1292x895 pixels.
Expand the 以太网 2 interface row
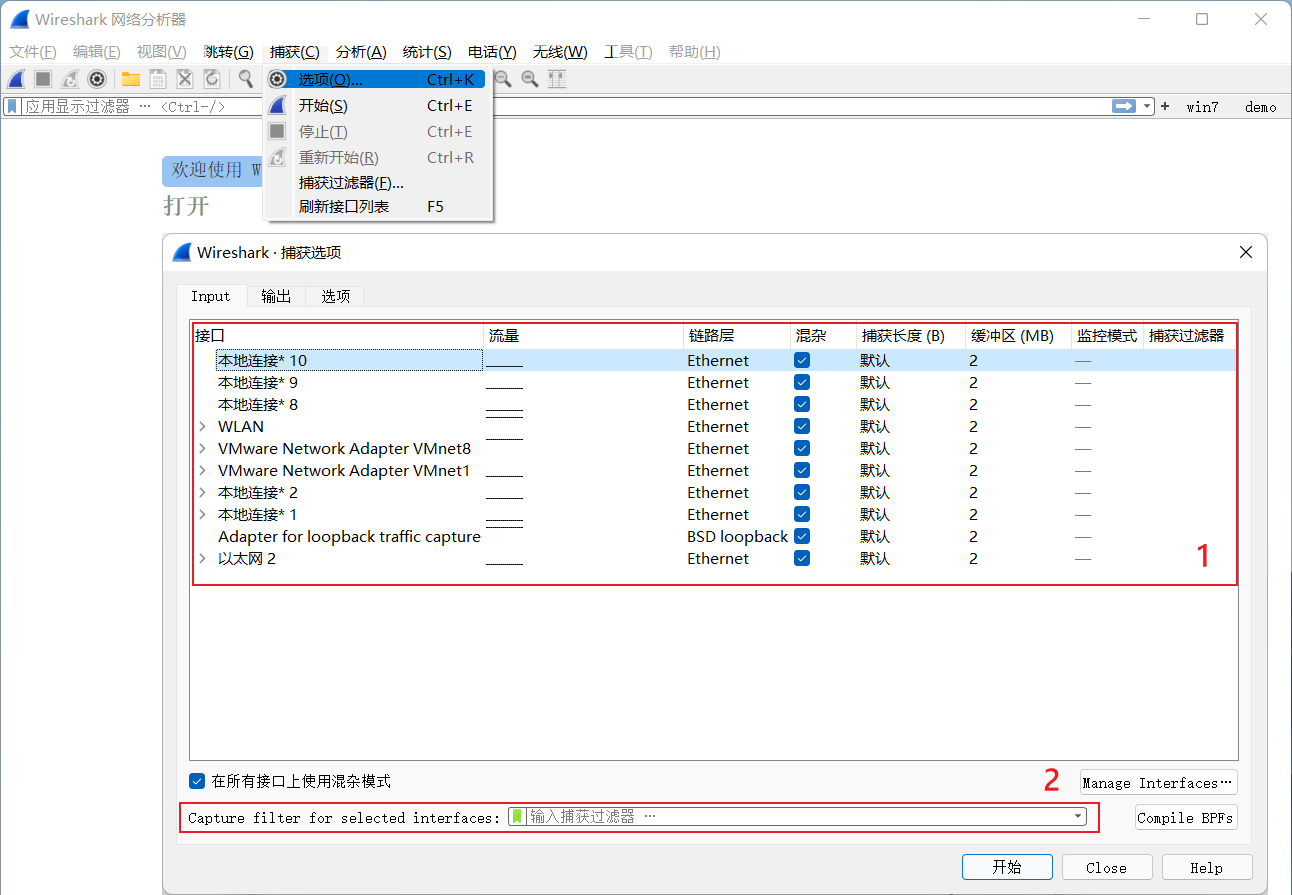[202, 559]
